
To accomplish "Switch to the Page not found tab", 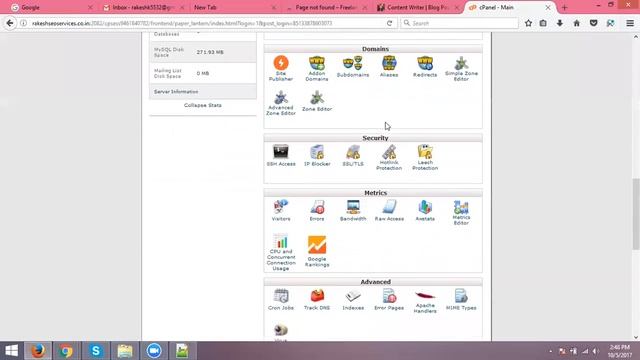I will pyautogui.click(x=327, y=7).
